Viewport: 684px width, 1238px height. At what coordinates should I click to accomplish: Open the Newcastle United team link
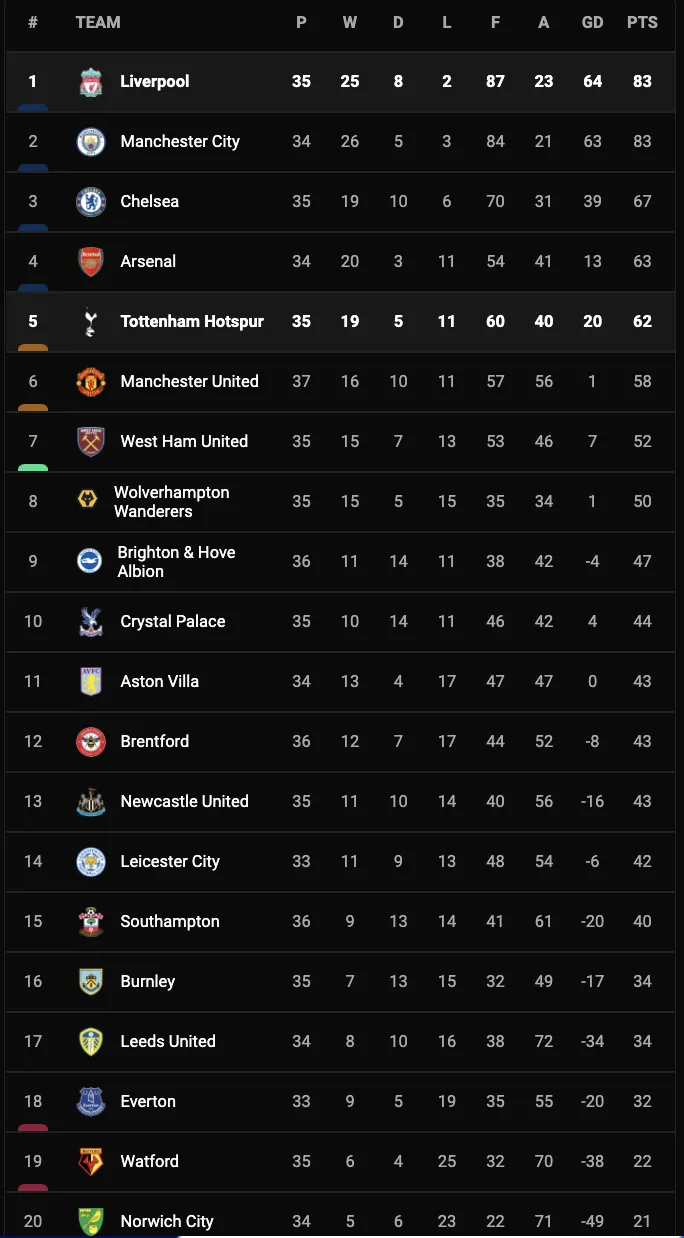pos(184,802)
